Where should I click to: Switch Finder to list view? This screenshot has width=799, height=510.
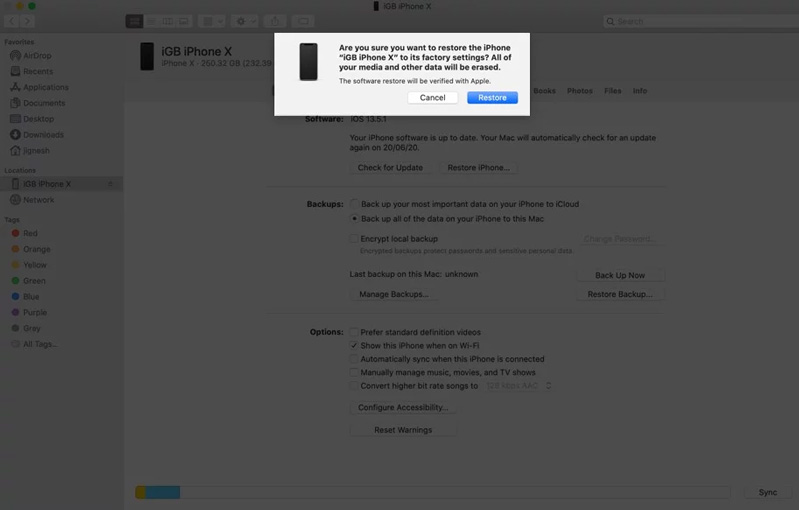(x=151, y=21)
